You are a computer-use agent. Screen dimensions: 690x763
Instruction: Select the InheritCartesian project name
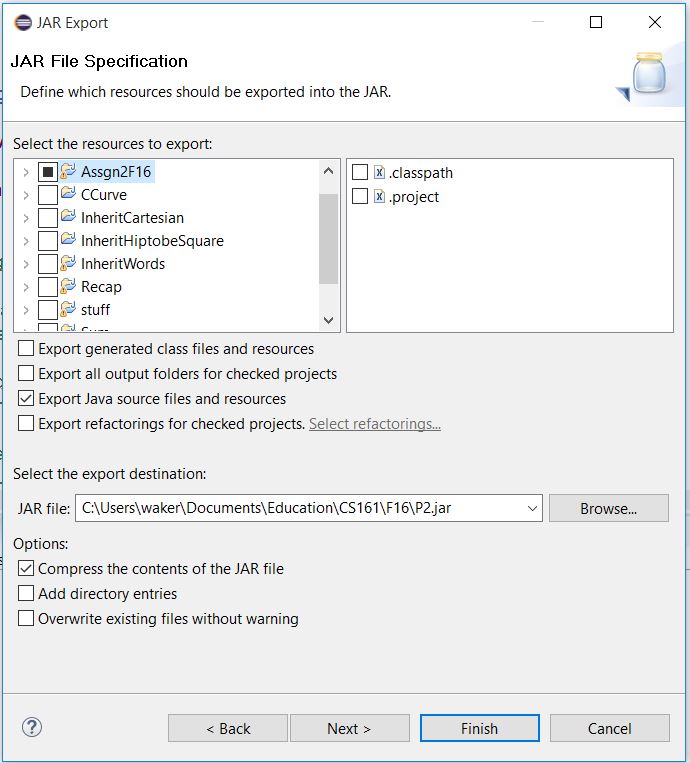(x=132, y=218)
